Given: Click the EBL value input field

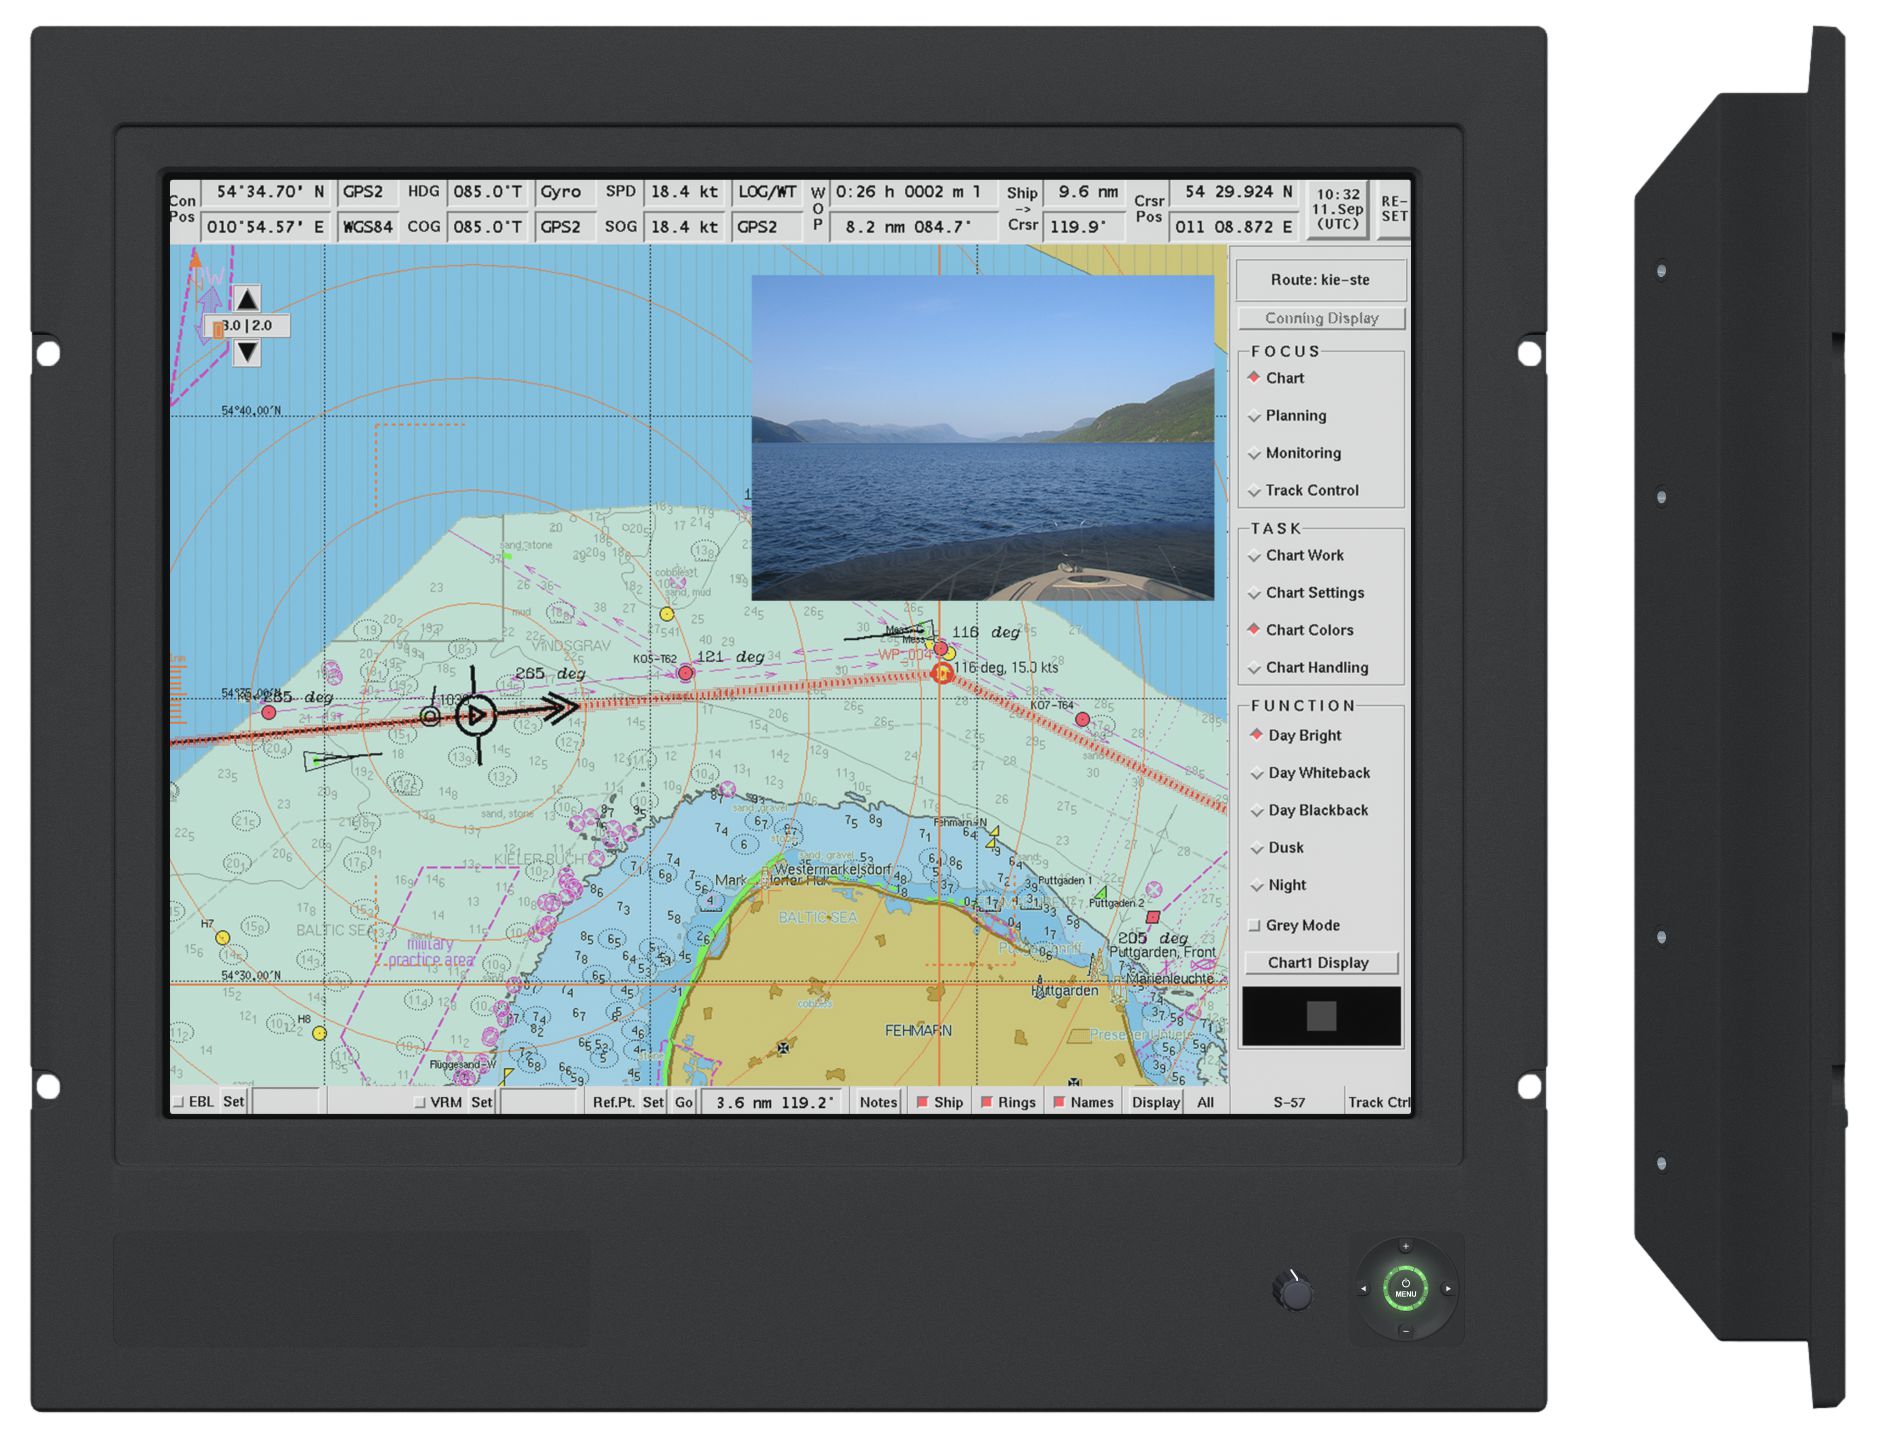Looking at the screenshot, I should pos(286,1102).
